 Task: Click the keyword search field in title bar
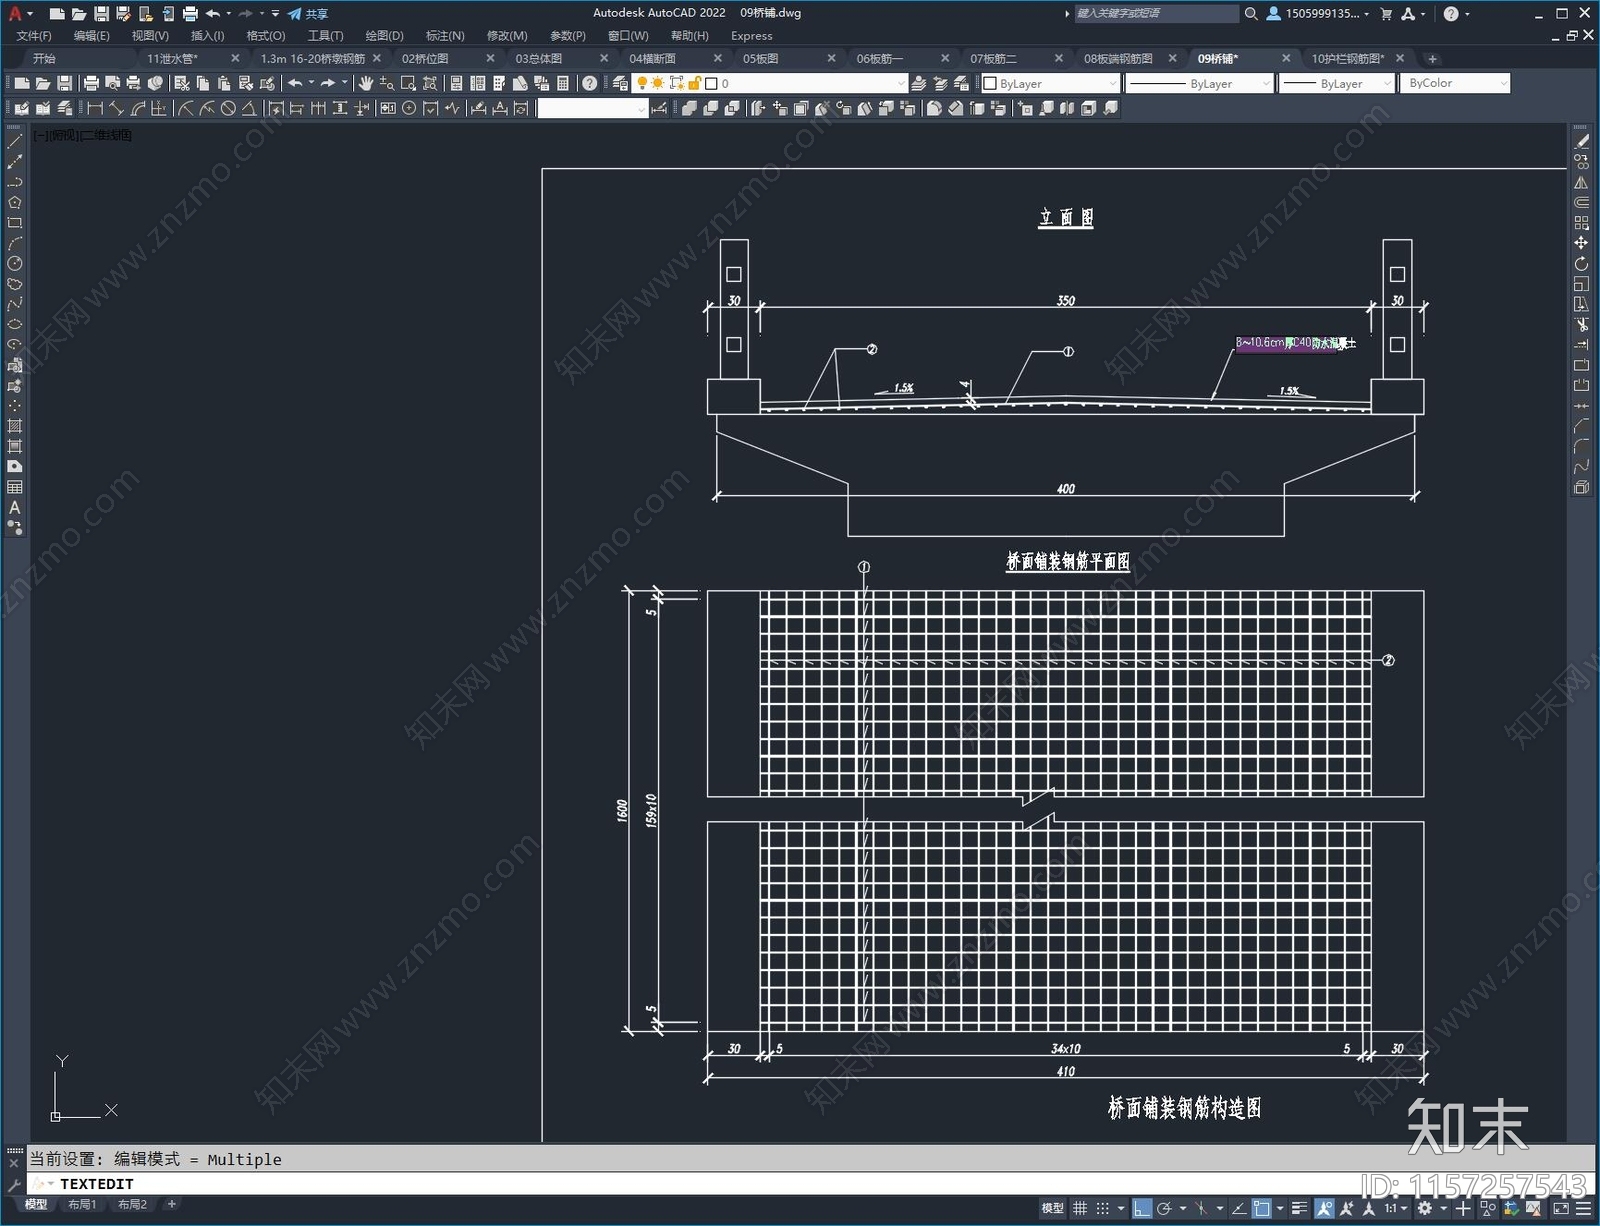[1156, 13]
